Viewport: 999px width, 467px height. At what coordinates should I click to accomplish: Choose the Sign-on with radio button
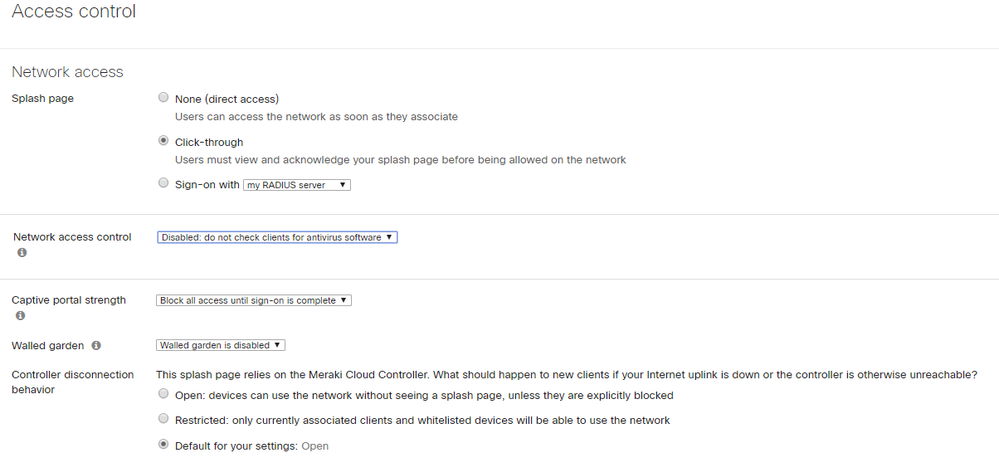point(163,184)
